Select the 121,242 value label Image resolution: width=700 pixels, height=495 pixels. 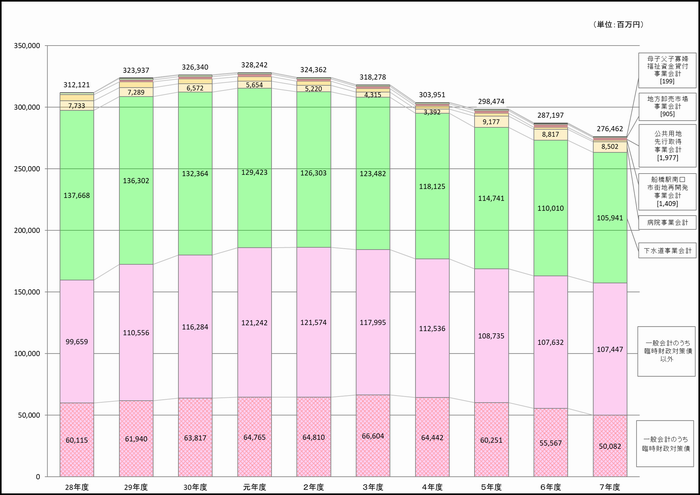[x=254, y=323]
